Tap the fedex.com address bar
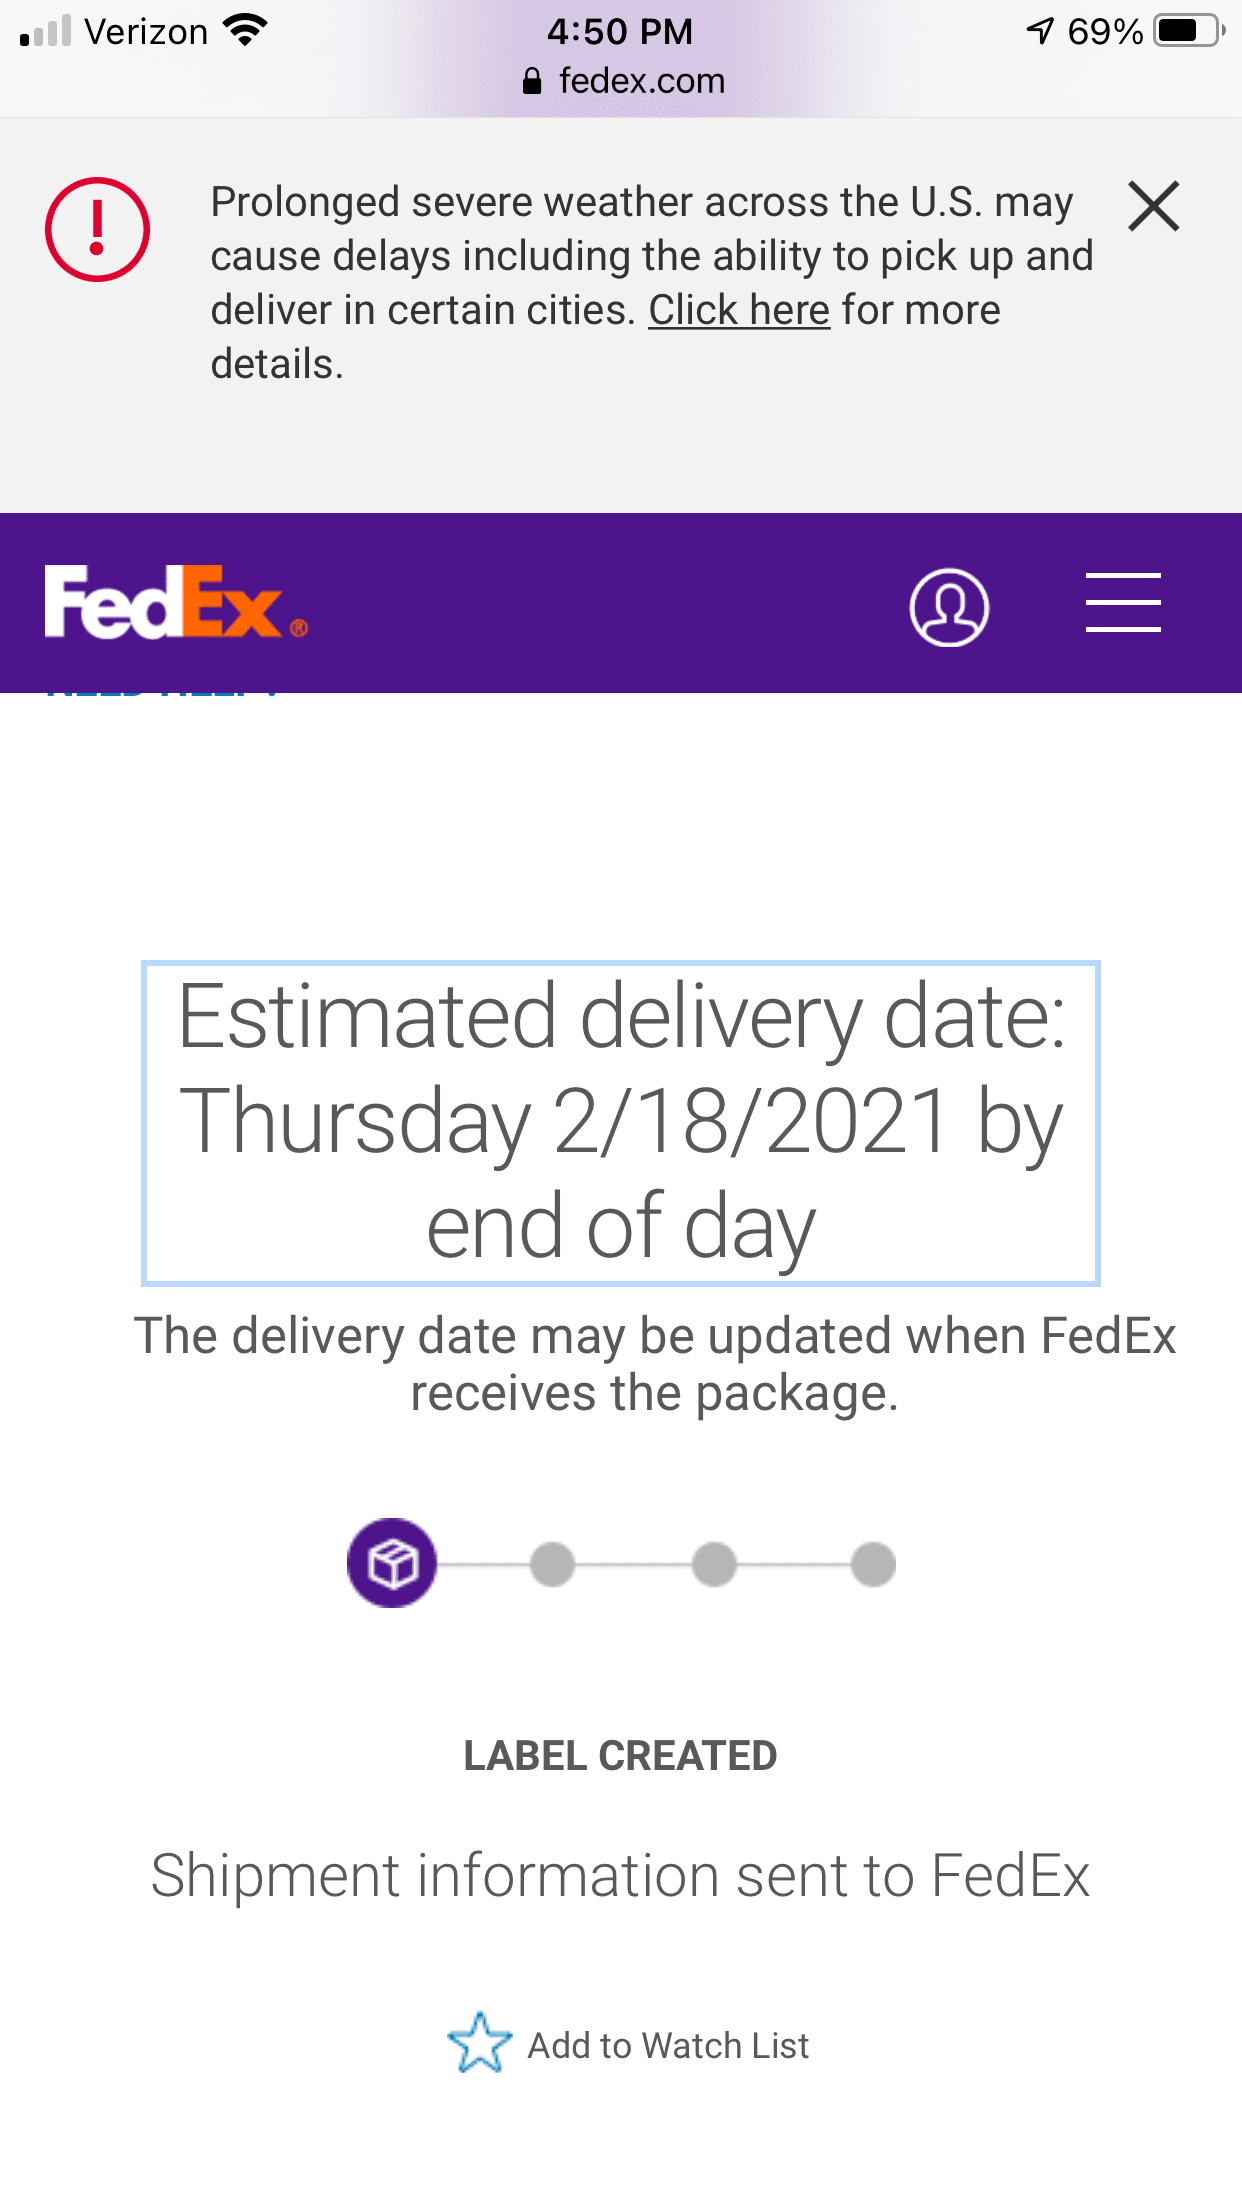The image size is (1242, 2208). (x=641, y=81)
